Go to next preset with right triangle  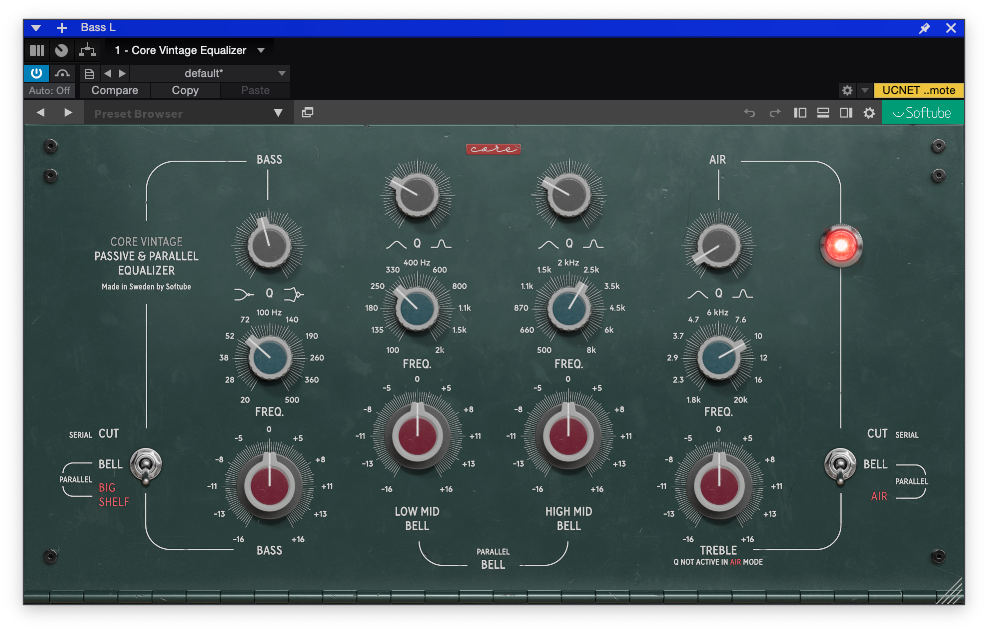[x=122, y=73]
